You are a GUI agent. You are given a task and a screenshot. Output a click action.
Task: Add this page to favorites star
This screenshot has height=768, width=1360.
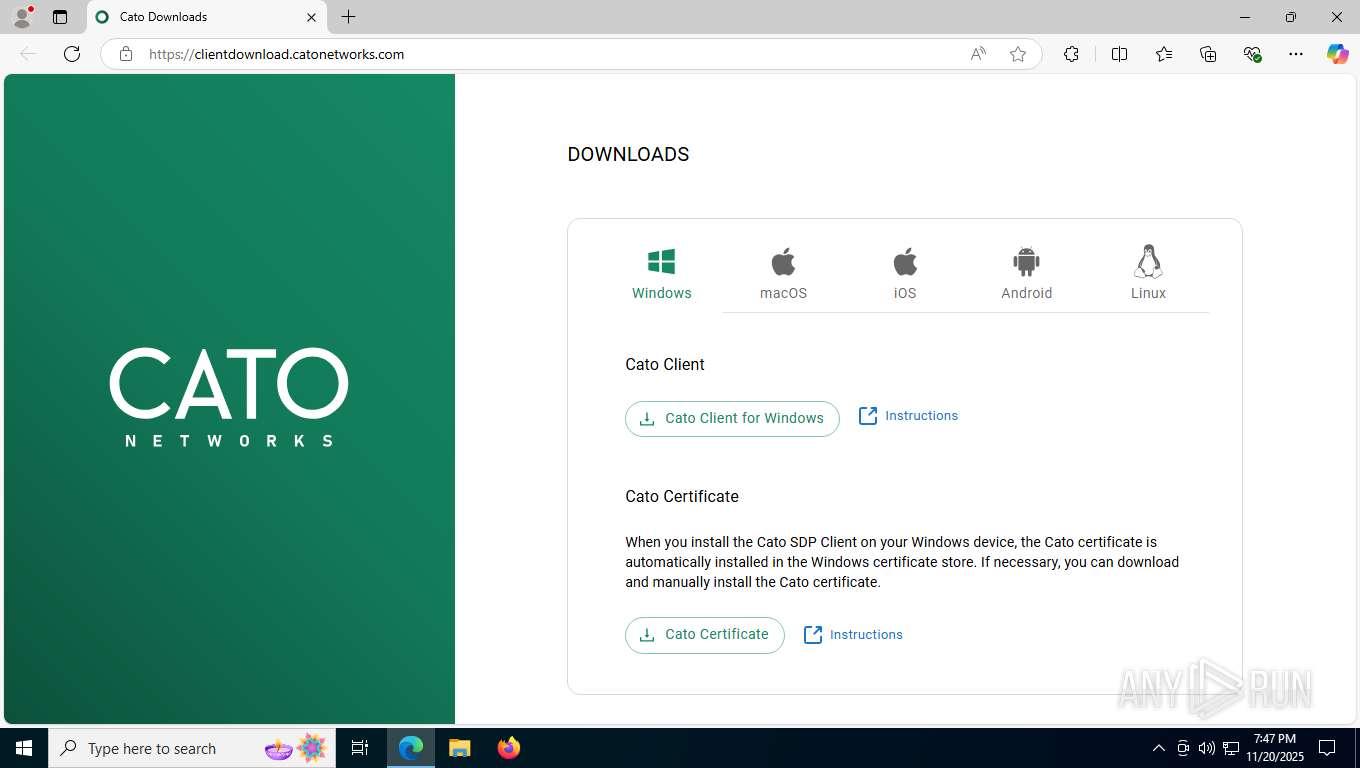[1018, 54]
